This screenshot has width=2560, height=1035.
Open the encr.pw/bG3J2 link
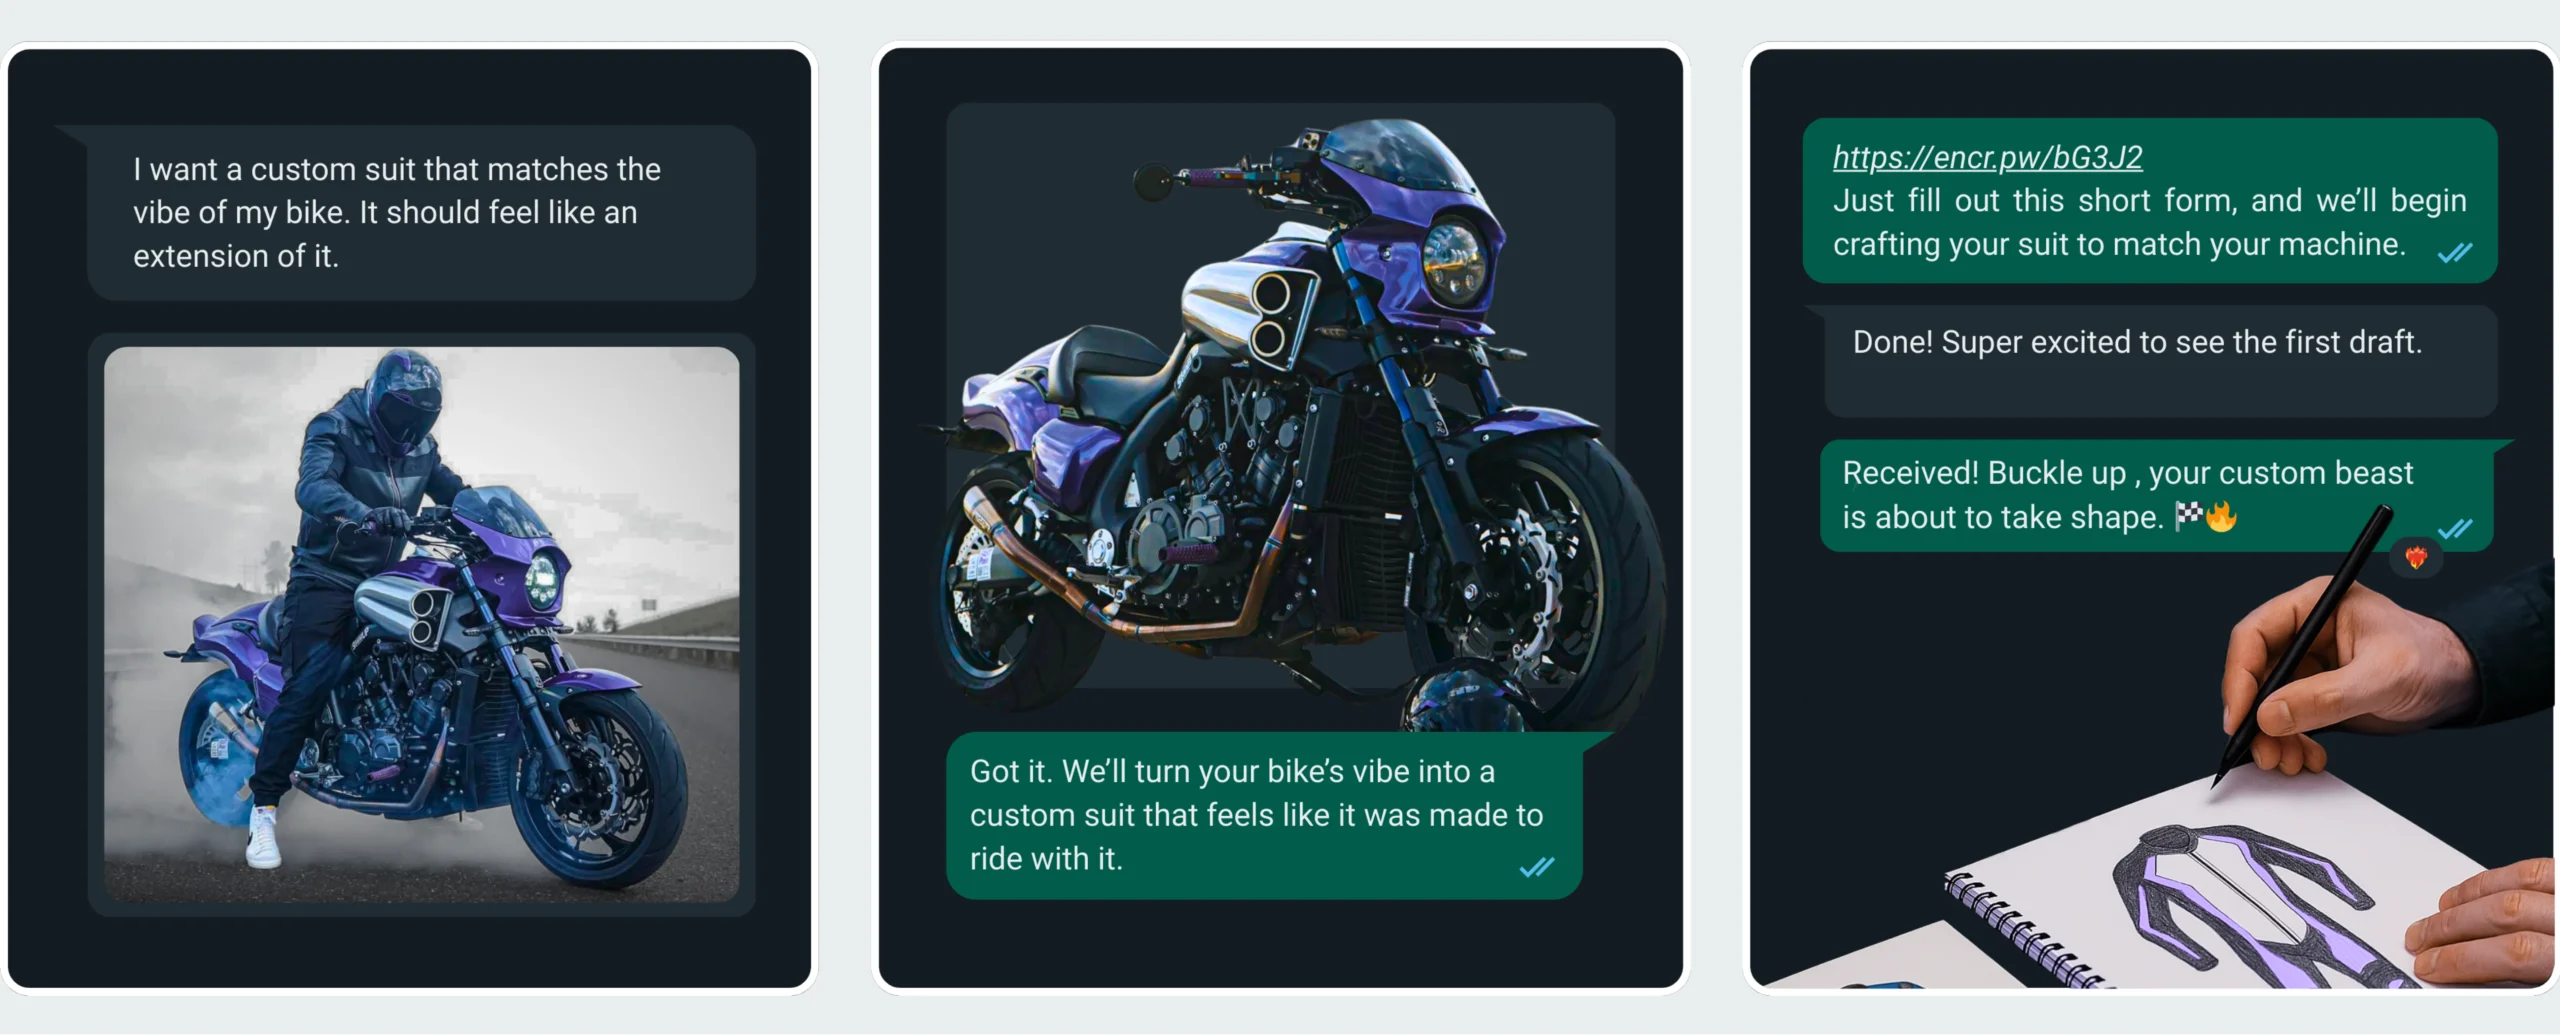[x=1987, y=158]
